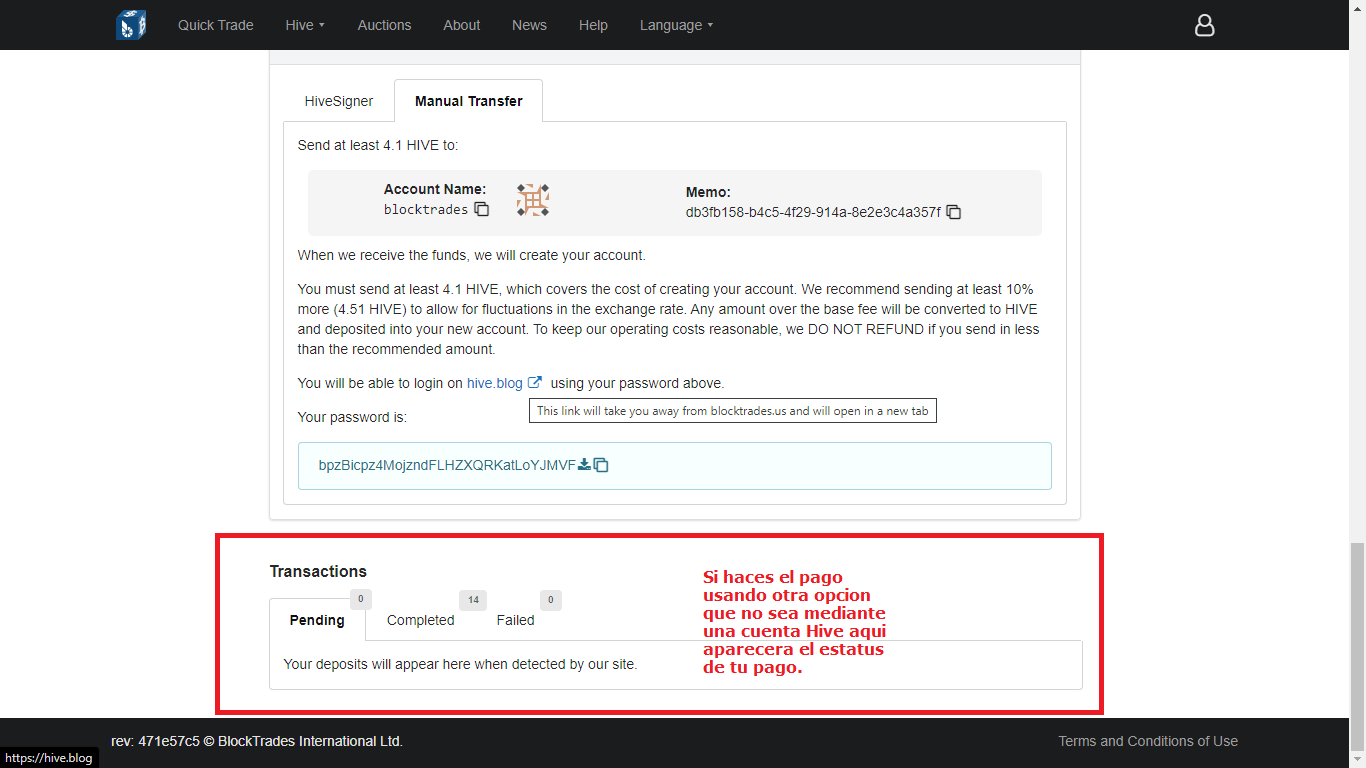Click the 'Your password is:' label
This screenshot has width=1366, height=768.
(352, 417)
